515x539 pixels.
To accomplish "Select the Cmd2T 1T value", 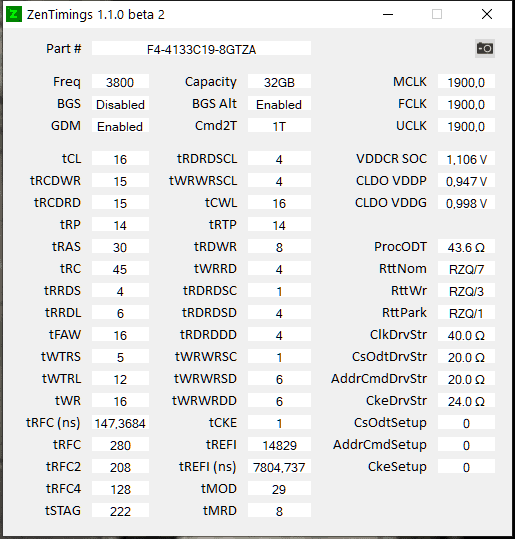I will point(279,125).
